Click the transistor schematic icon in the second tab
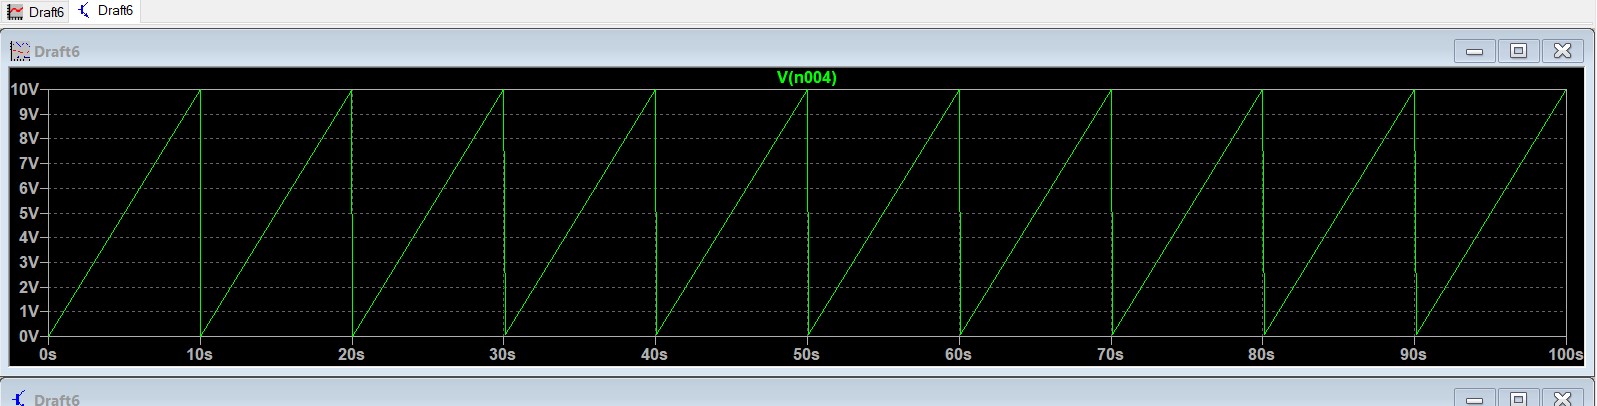1597x406 pixels. pos(84,10)
